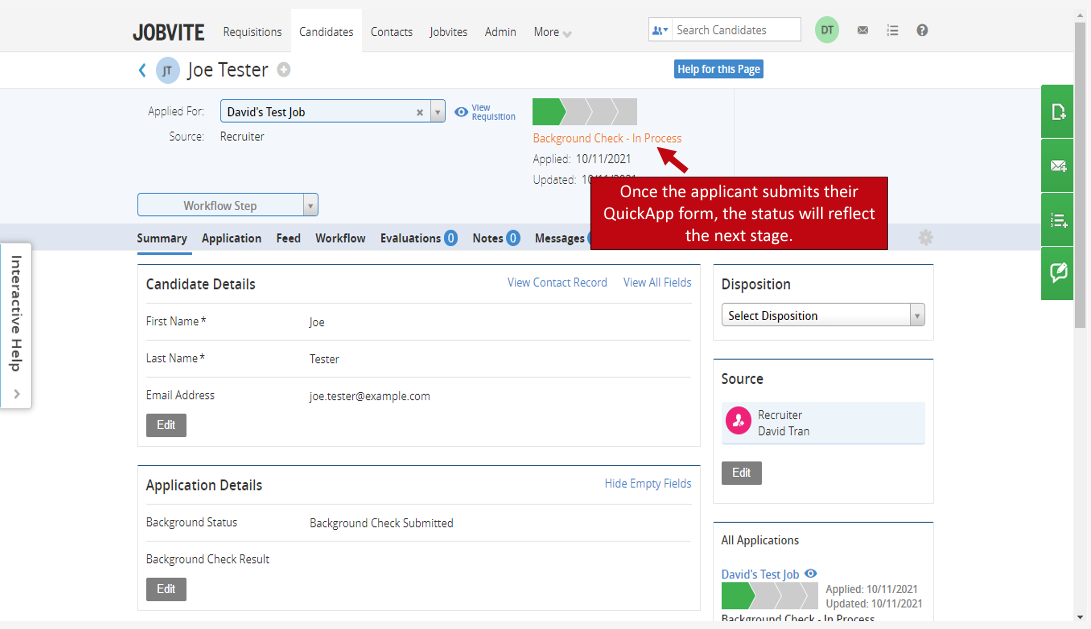Open the Applied For job dropdown arrow
Screen dimensions: 1091x629
(x=437, y=112)
